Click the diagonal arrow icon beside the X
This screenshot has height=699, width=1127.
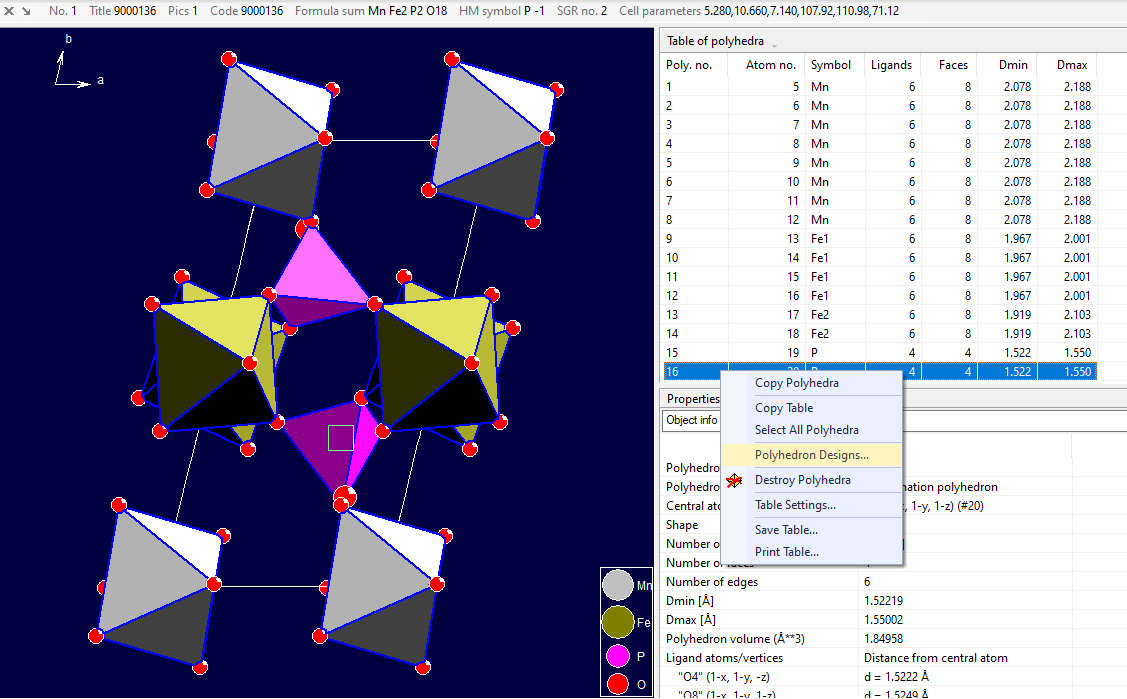26,11
